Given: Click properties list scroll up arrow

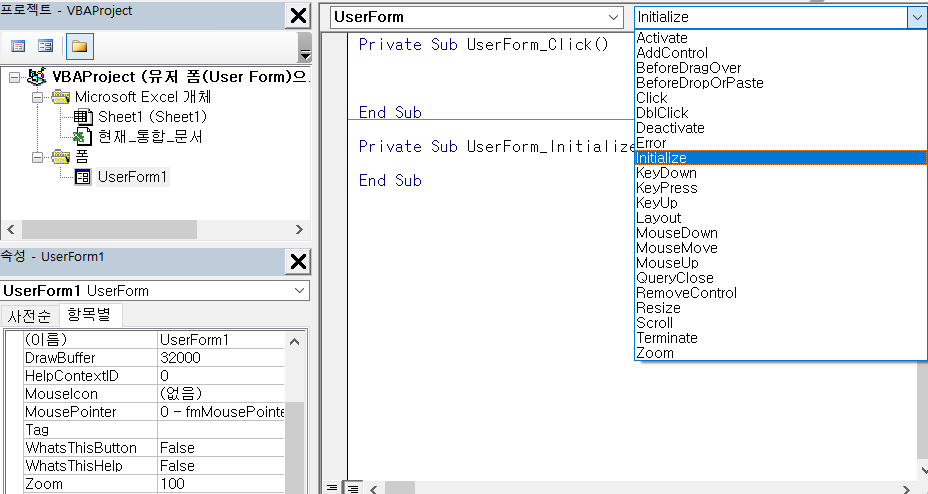Looking at the screenshot, I should point(295,341).
